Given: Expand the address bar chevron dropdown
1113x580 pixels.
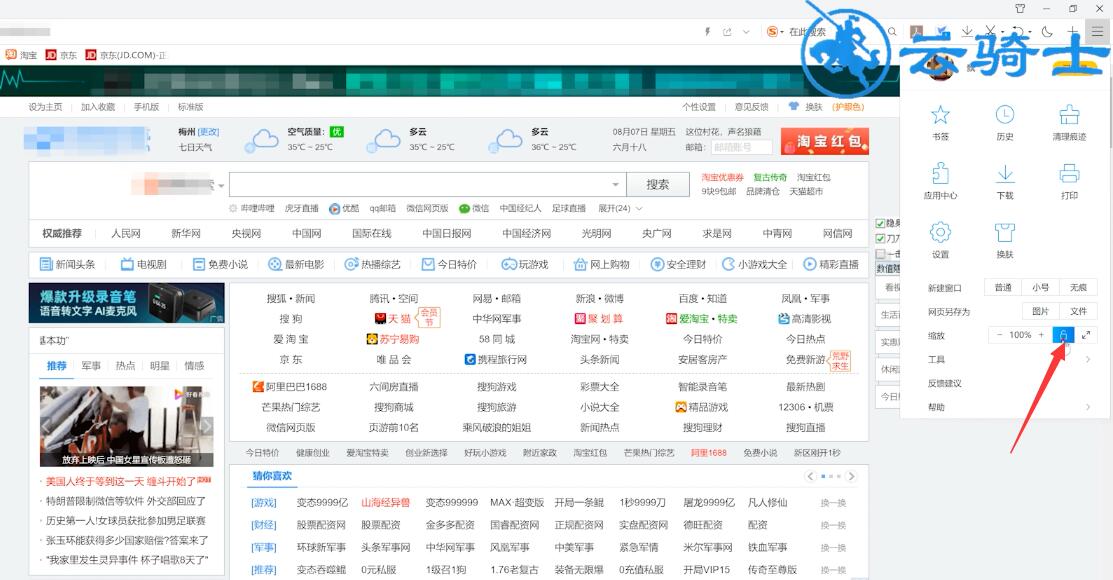Looking at the screenshot, I should (x=745, y=32).
